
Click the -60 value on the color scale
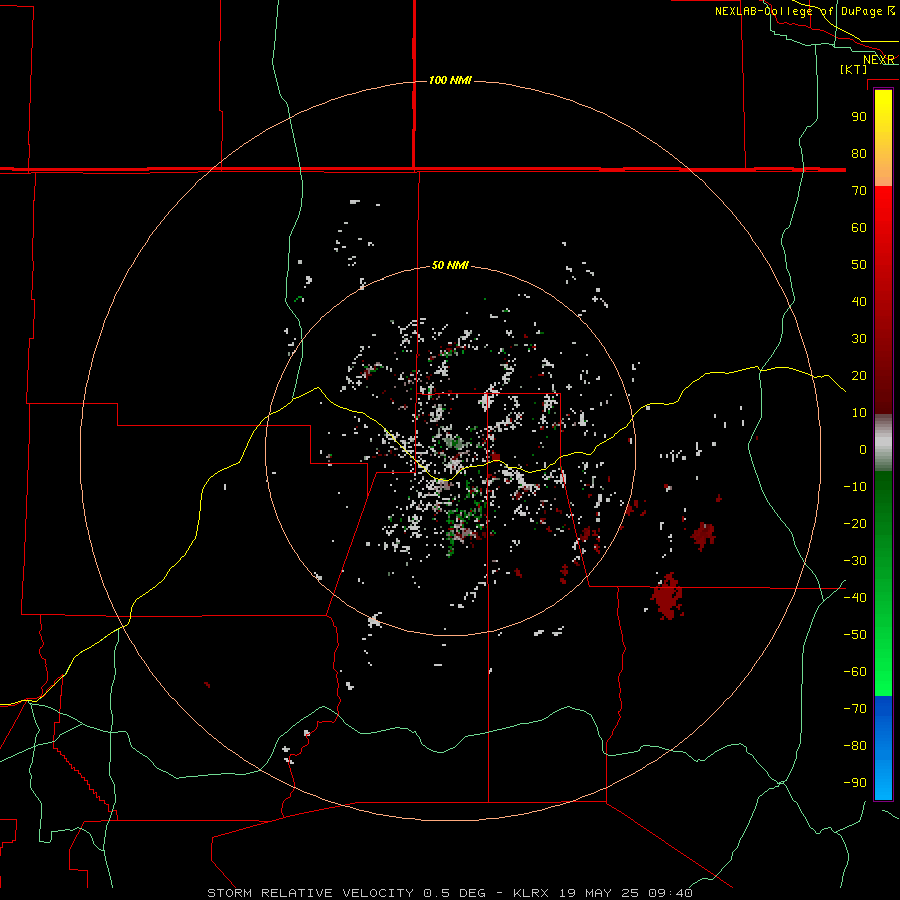[x=855, y=672]
